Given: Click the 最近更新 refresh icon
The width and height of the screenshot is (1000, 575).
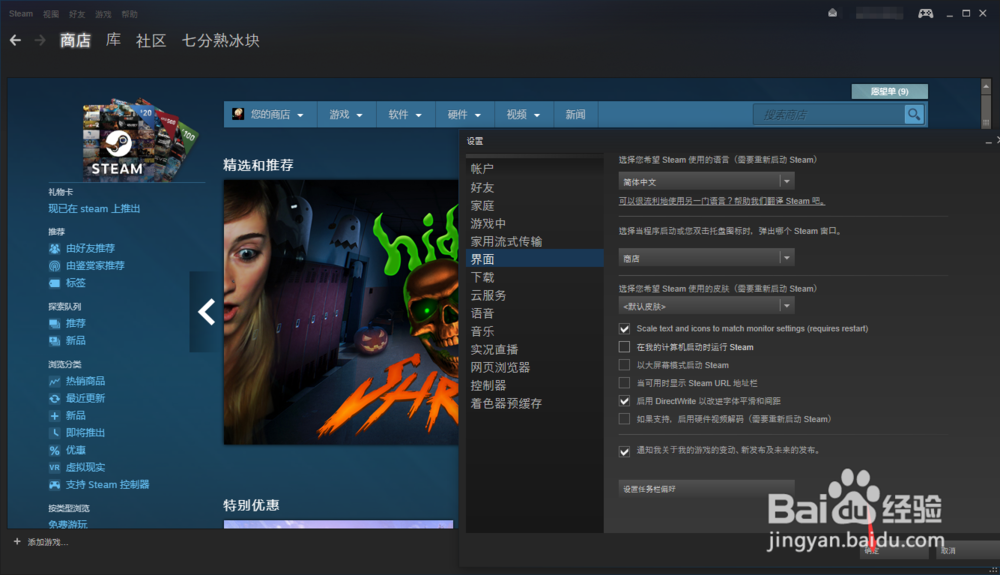Looking at the screenshot, I should [55, 398].
